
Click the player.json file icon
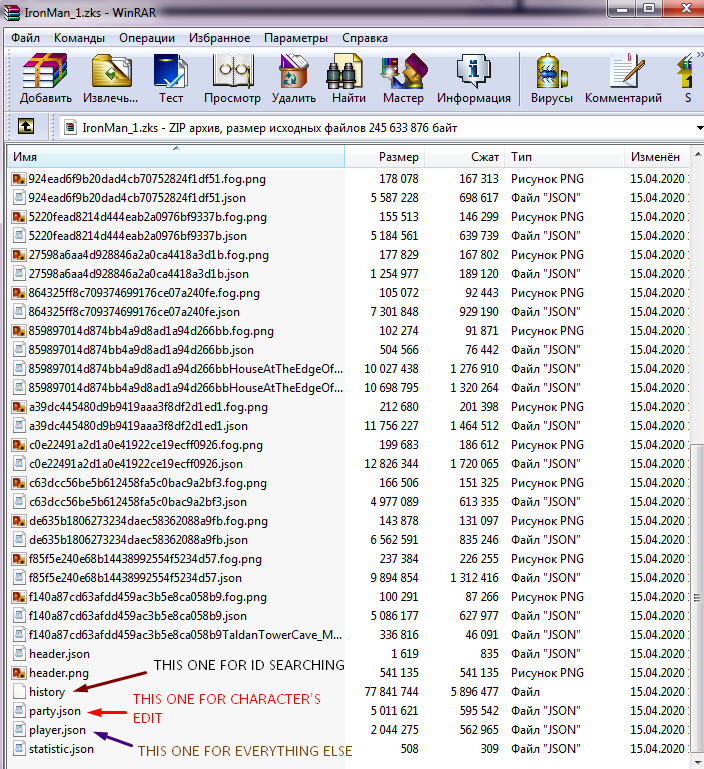click(19, 730)
